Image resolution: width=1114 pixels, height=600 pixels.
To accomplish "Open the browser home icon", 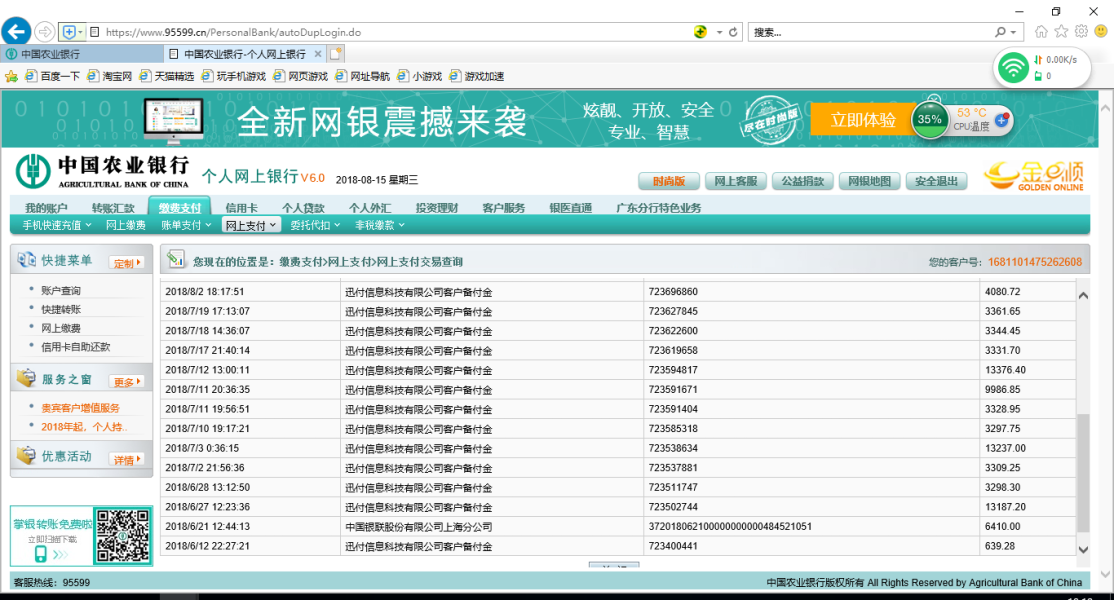I will pyautogui.click(x=1041, y=31).
